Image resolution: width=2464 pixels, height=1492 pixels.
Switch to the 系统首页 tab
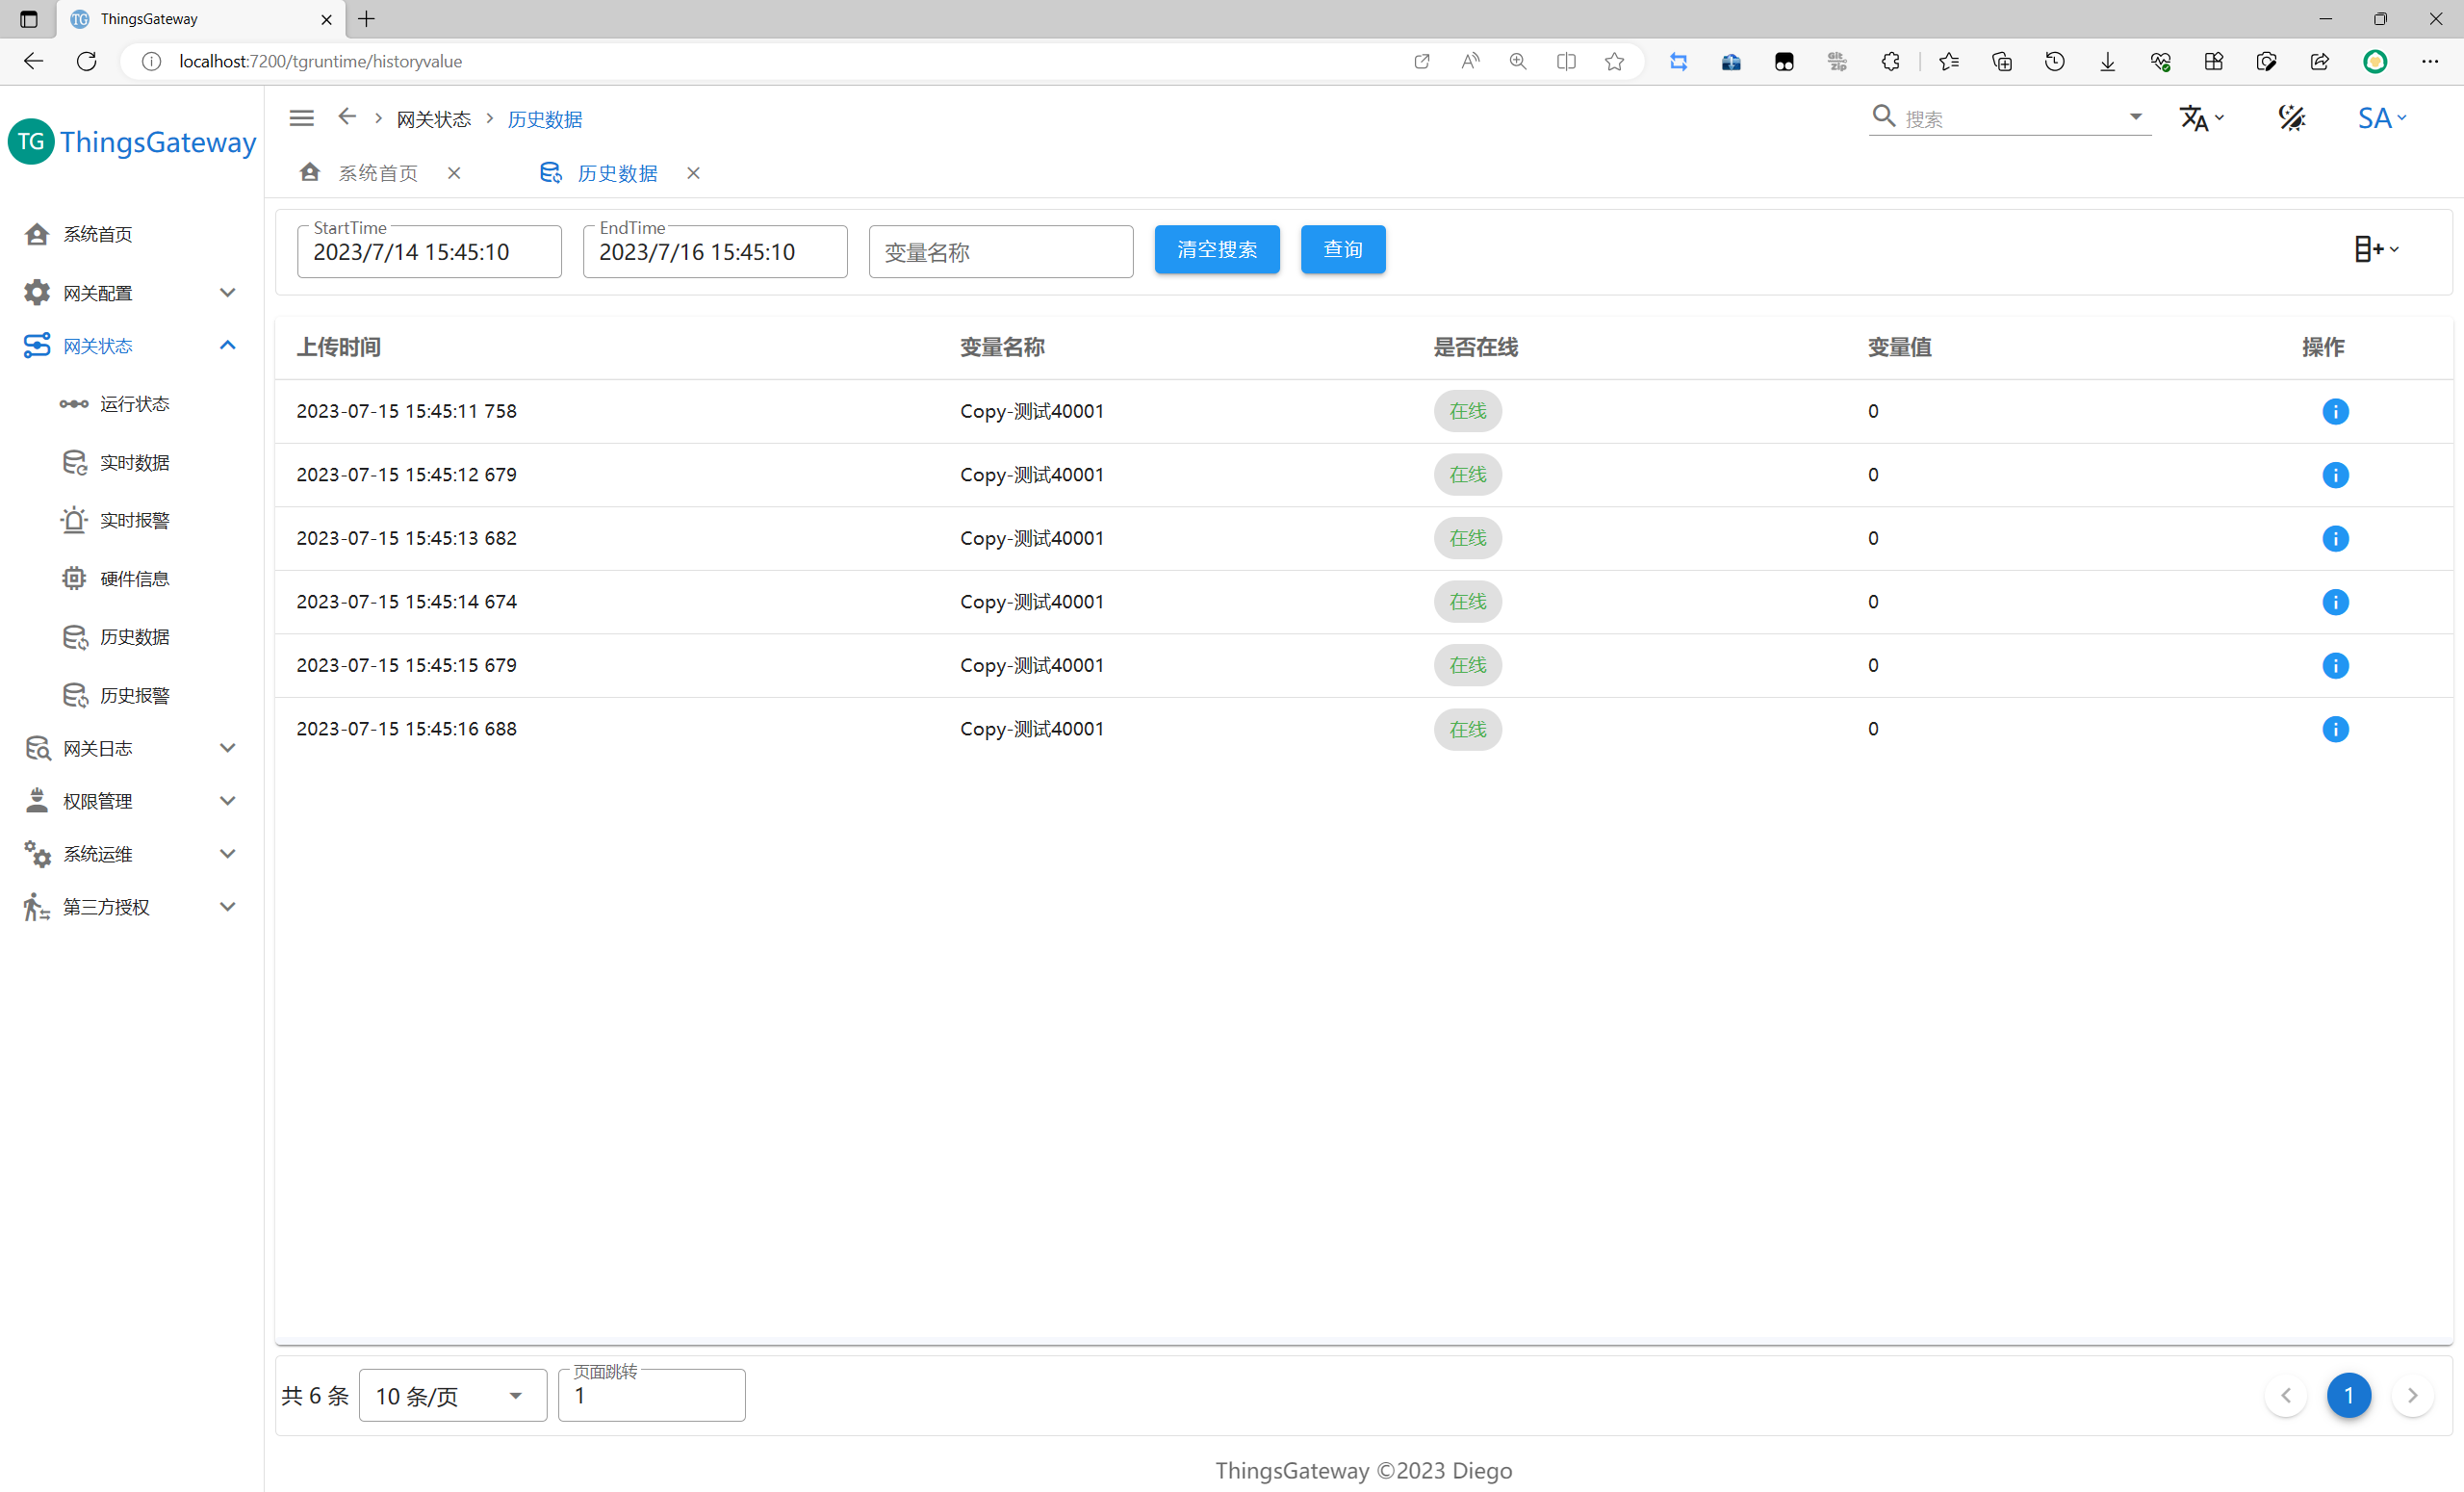click(377, 173)
